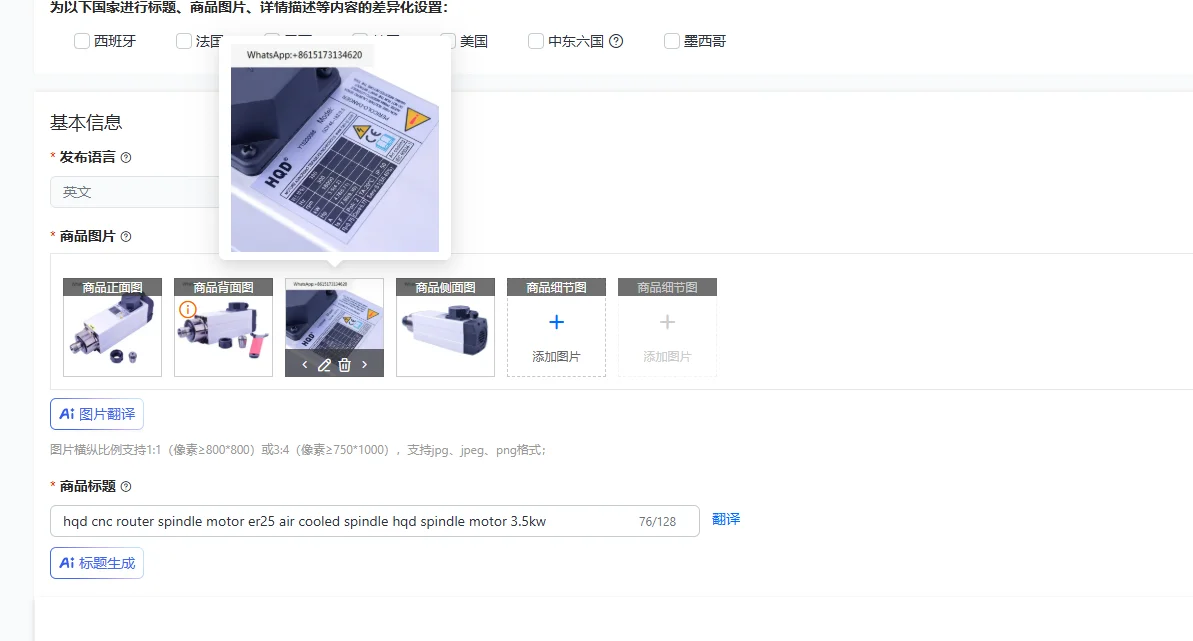Move the hovered image left with the arrow
The width and height of the screenshot is (1193, 641).
point(305,365)
